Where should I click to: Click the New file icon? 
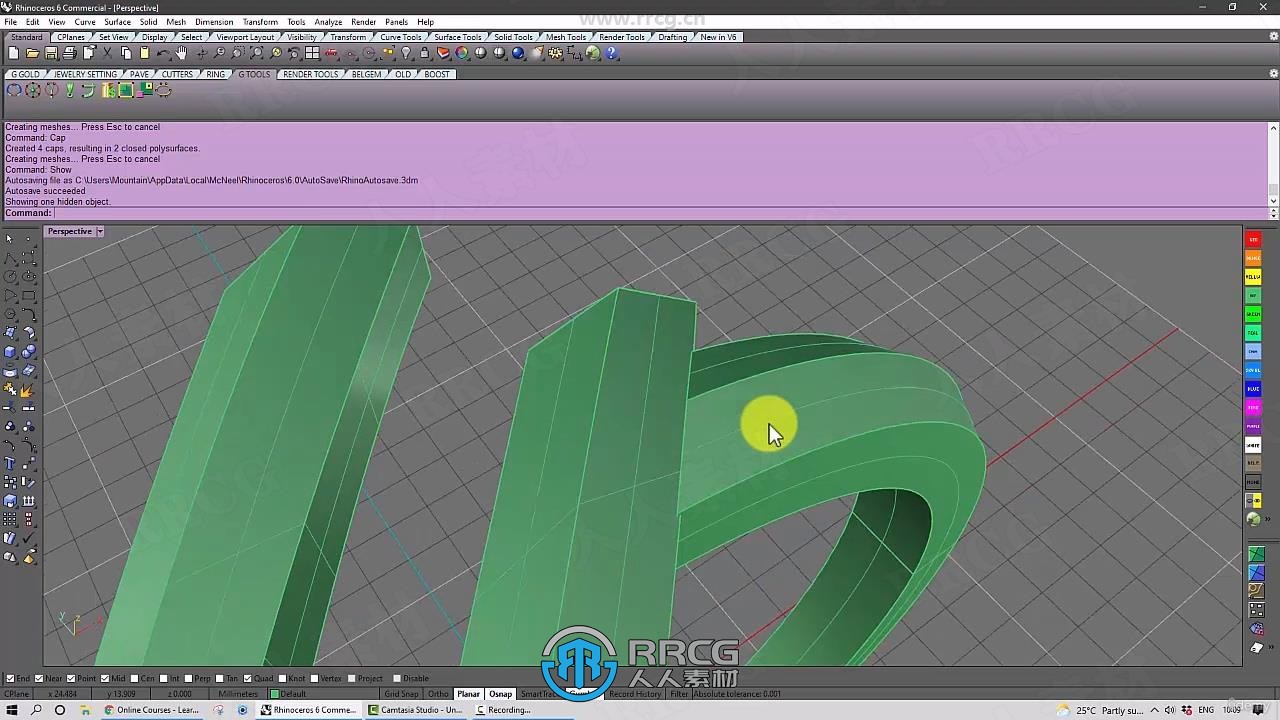tap(13, 53)
